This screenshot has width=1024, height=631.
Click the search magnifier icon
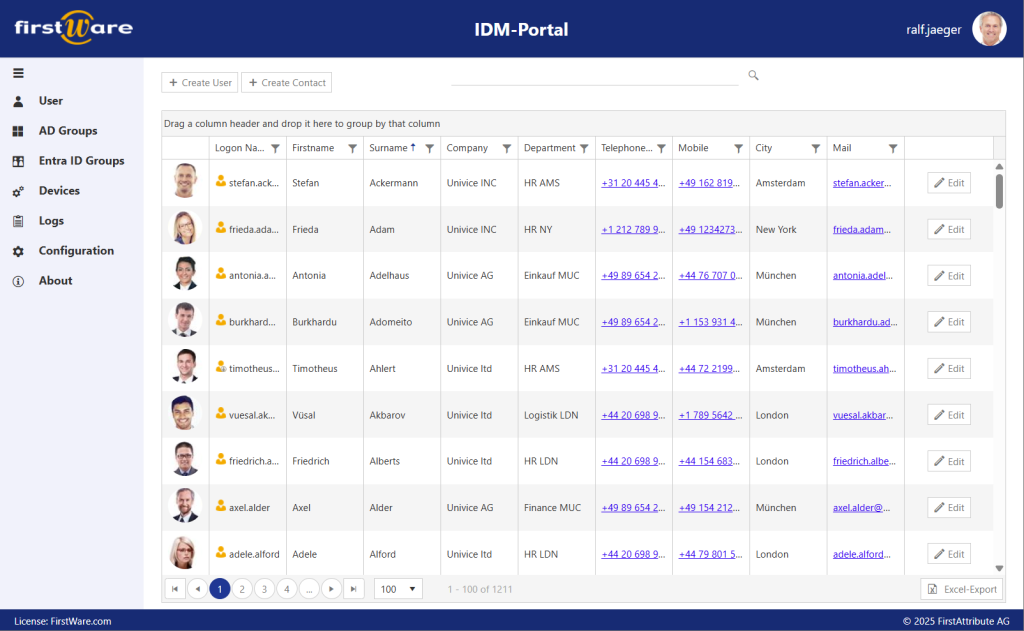(x=753, y=75)
